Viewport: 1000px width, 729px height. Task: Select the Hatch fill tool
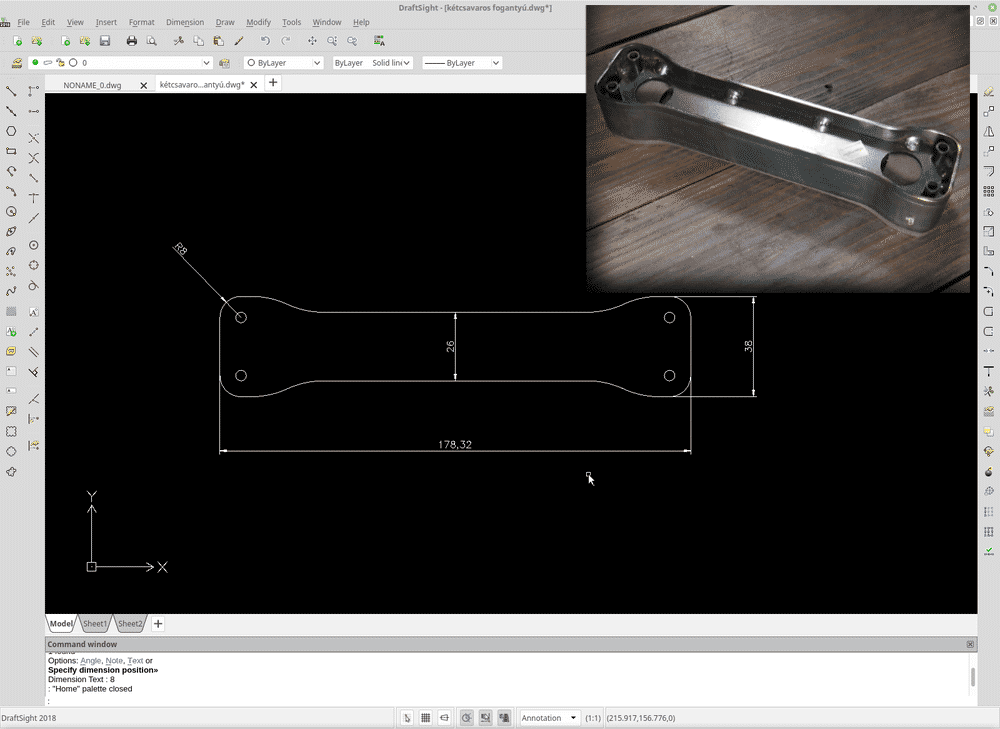point(11,312)
